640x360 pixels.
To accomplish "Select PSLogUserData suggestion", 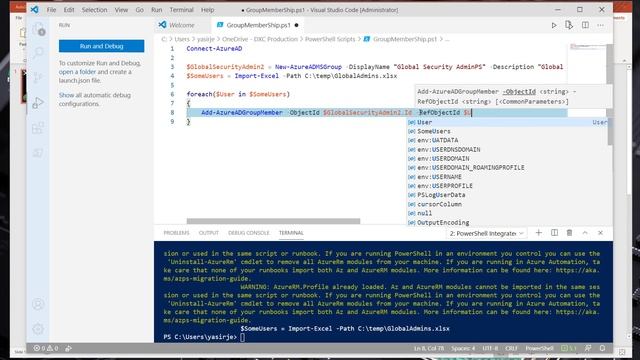I will tap(507, 195).
